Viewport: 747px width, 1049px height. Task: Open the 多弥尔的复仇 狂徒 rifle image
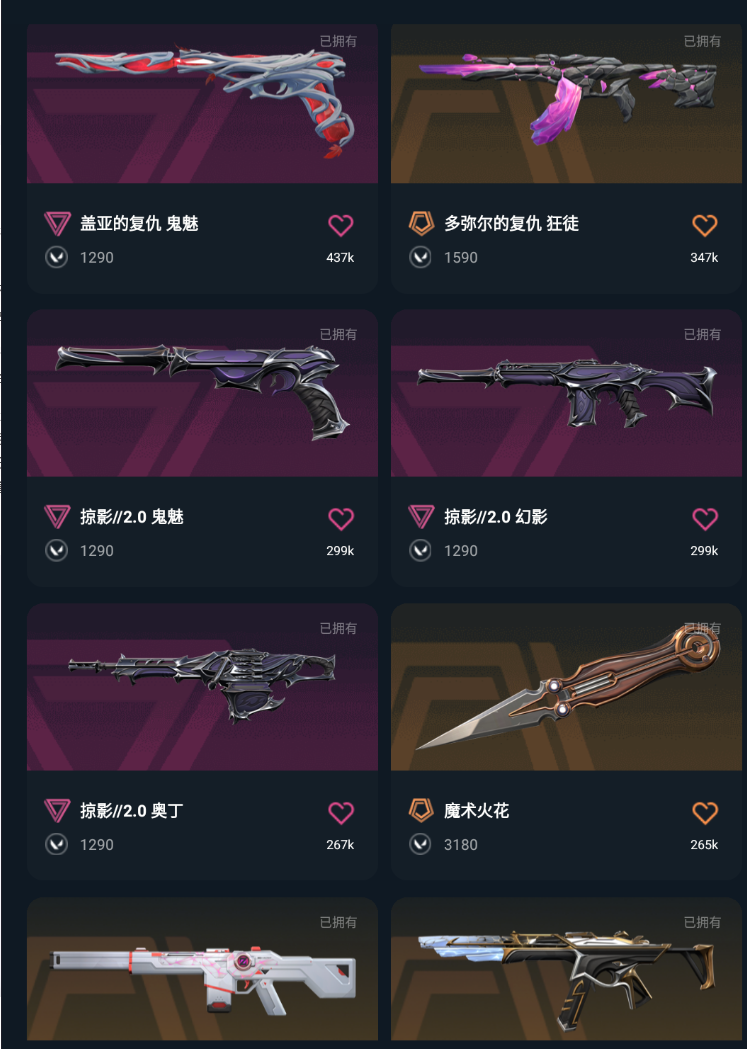[x=566, y=104]
